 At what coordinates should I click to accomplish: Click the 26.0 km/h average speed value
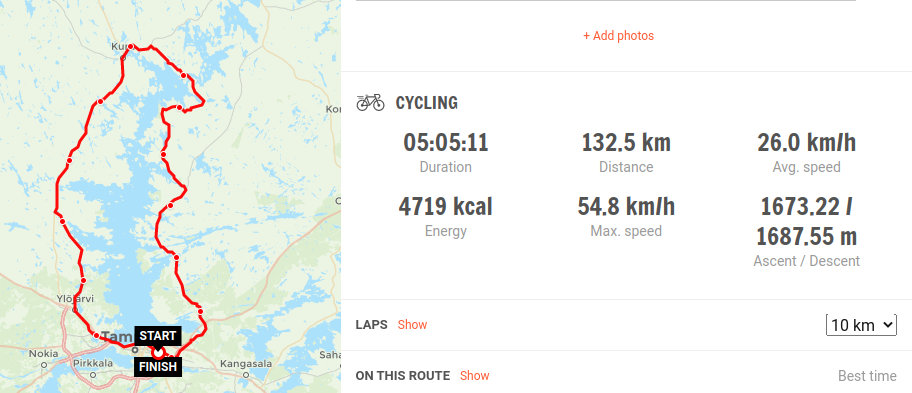click(x=806, y=143)
